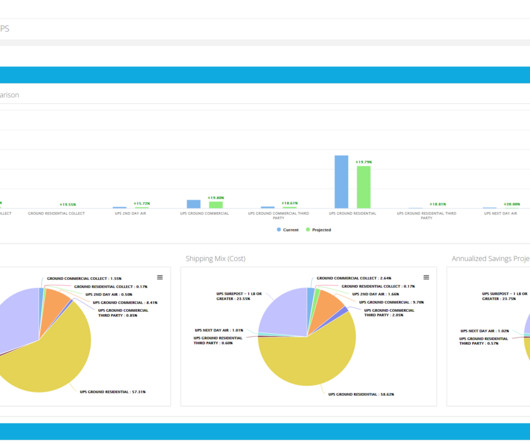
Task: Click UPS NEXT DAY AIR label in Annualized Savings chart
Action: click(485, 331)
